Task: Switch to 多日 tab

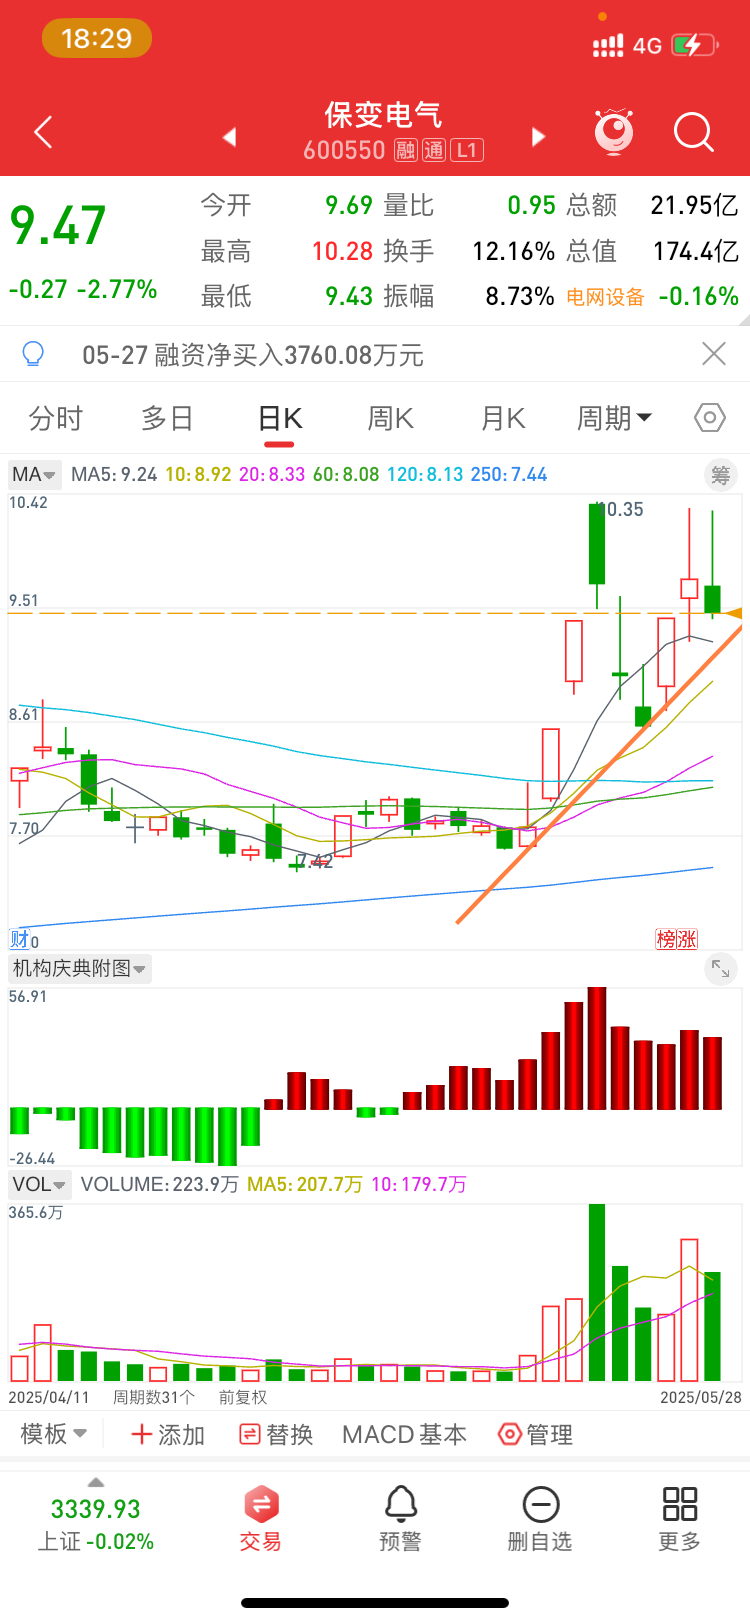Action: click(167, 418)
